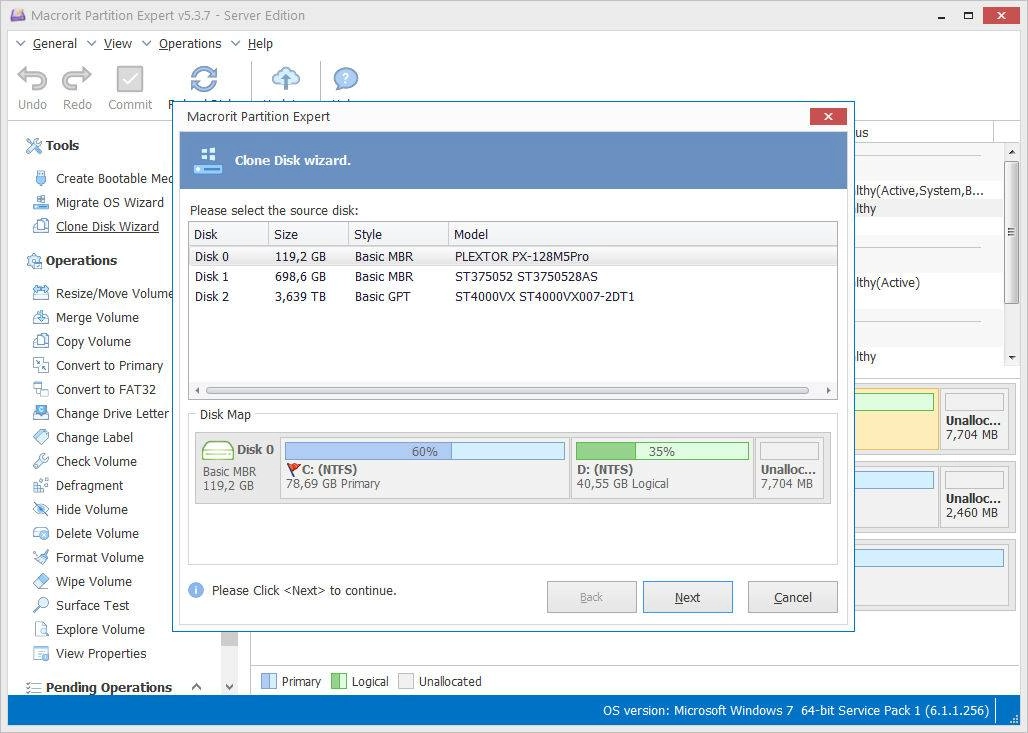Click Cancel in Clone Disk wizard

tap(793, 597)
